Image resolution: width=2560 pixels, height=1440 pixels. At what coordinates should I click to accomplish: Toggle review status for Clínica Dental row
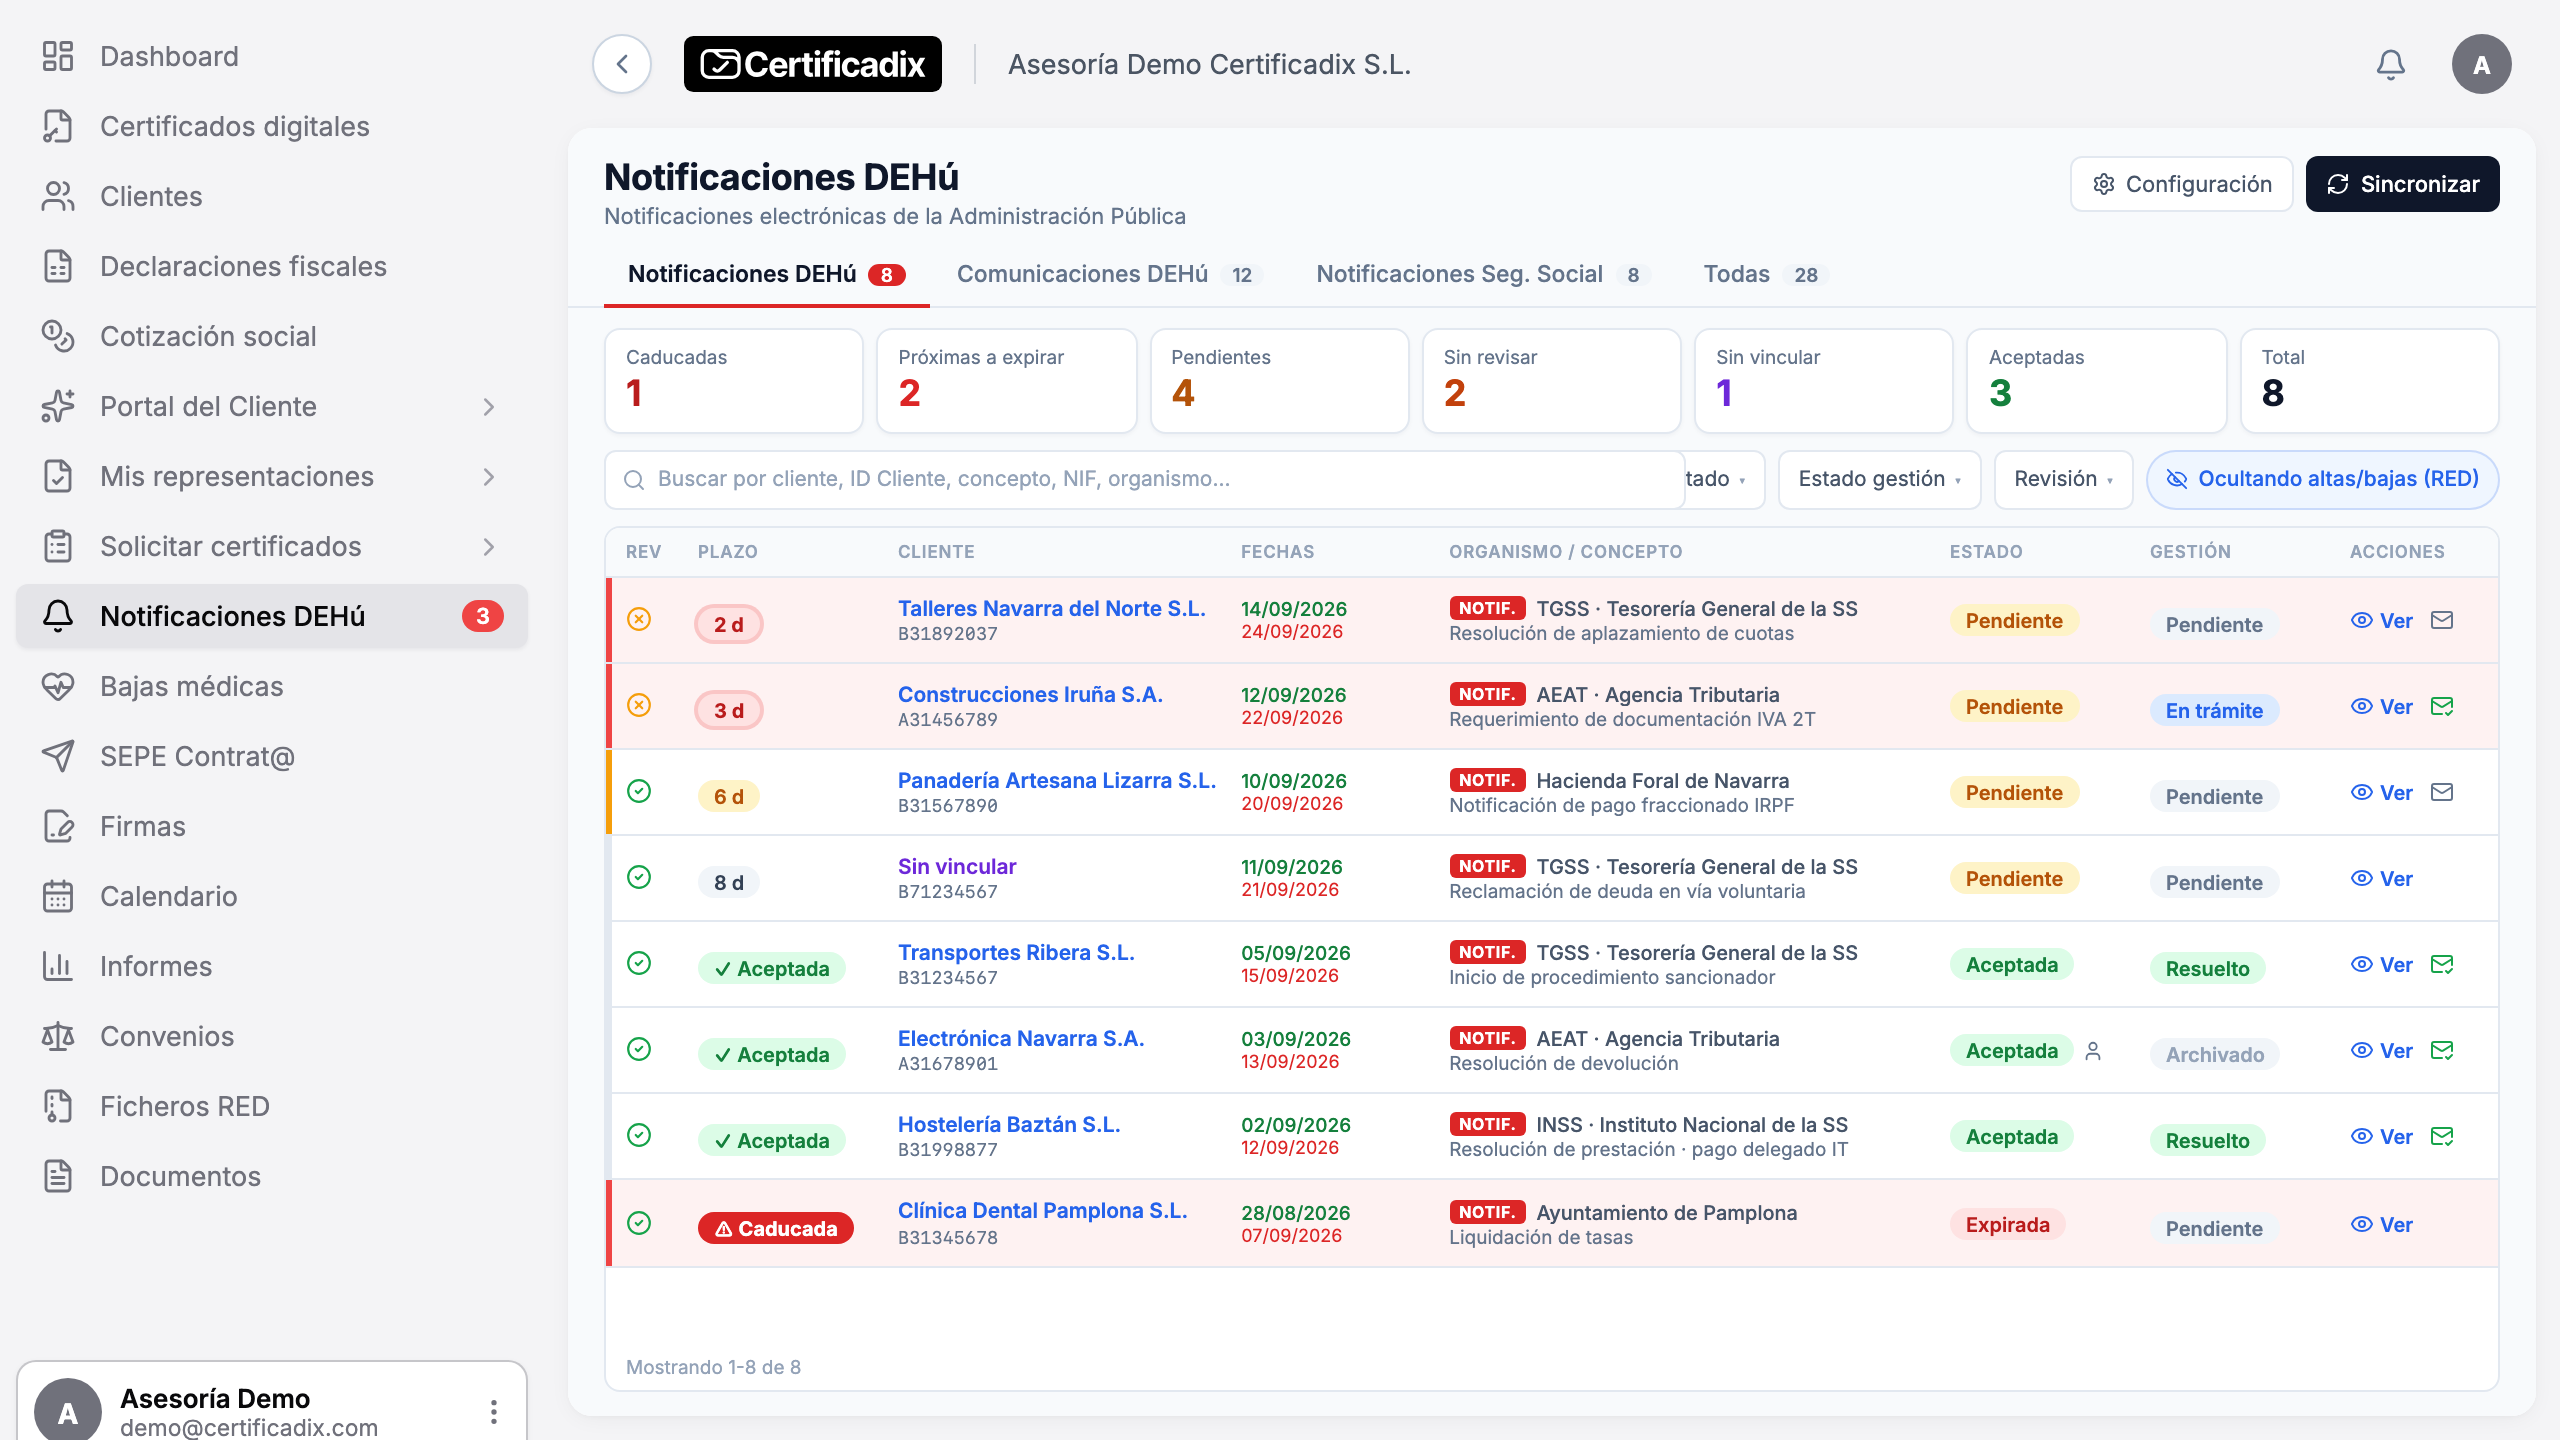tap(639, 1223)
